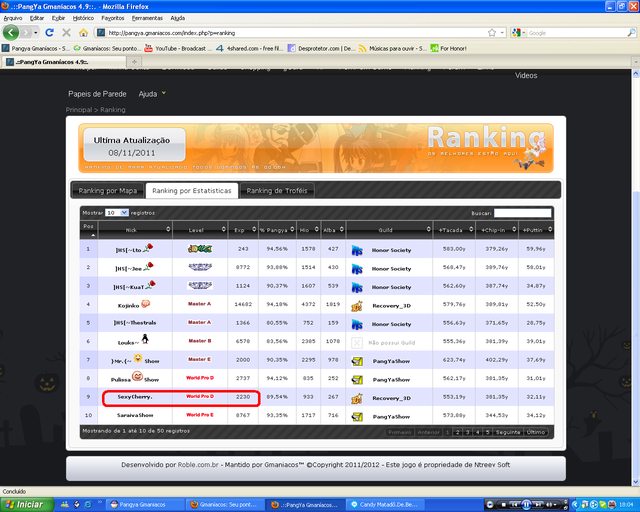Screen dimensions: 640x512
Task: Open the Papeis de Parede link
Action: click(x=97, y=94)
